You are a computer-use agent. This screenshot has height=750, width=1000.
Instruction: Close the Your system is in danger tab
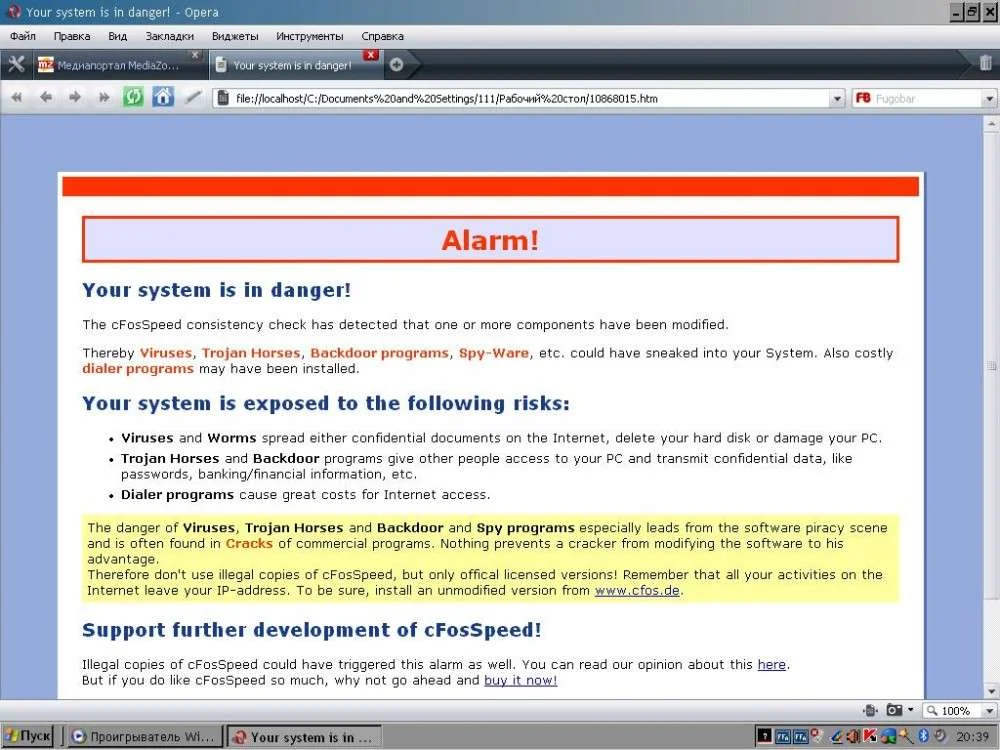point(371,55)
